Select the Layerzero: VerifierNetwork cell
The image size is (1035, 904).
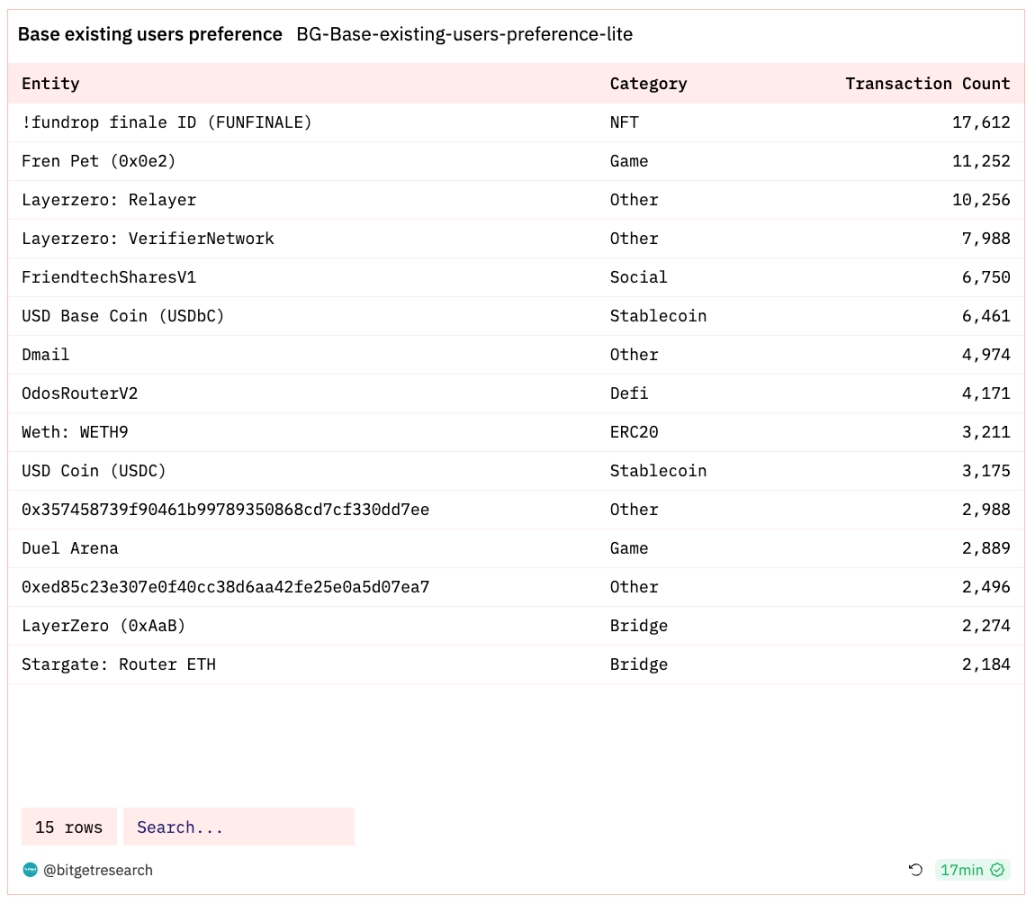pos(147,238)
